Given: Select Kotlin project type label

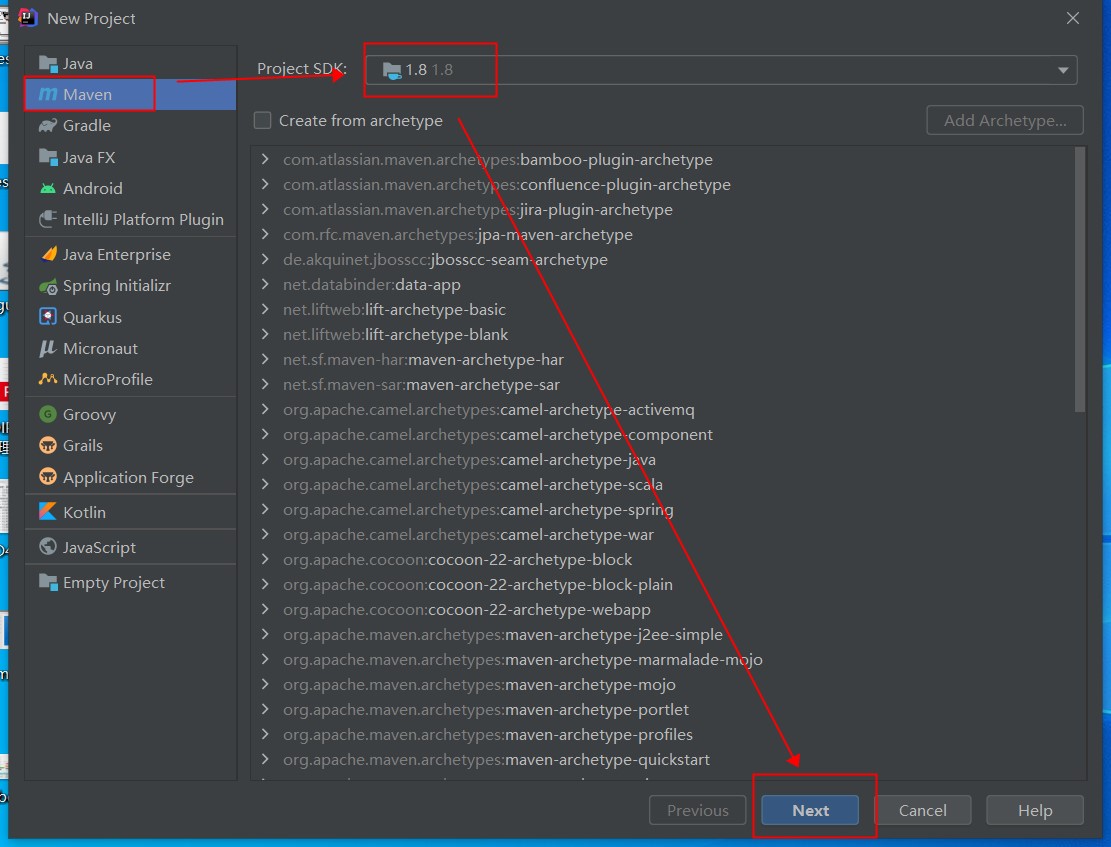Looking at the screenshot, I should pyautogui.click(x=84, y=512).
